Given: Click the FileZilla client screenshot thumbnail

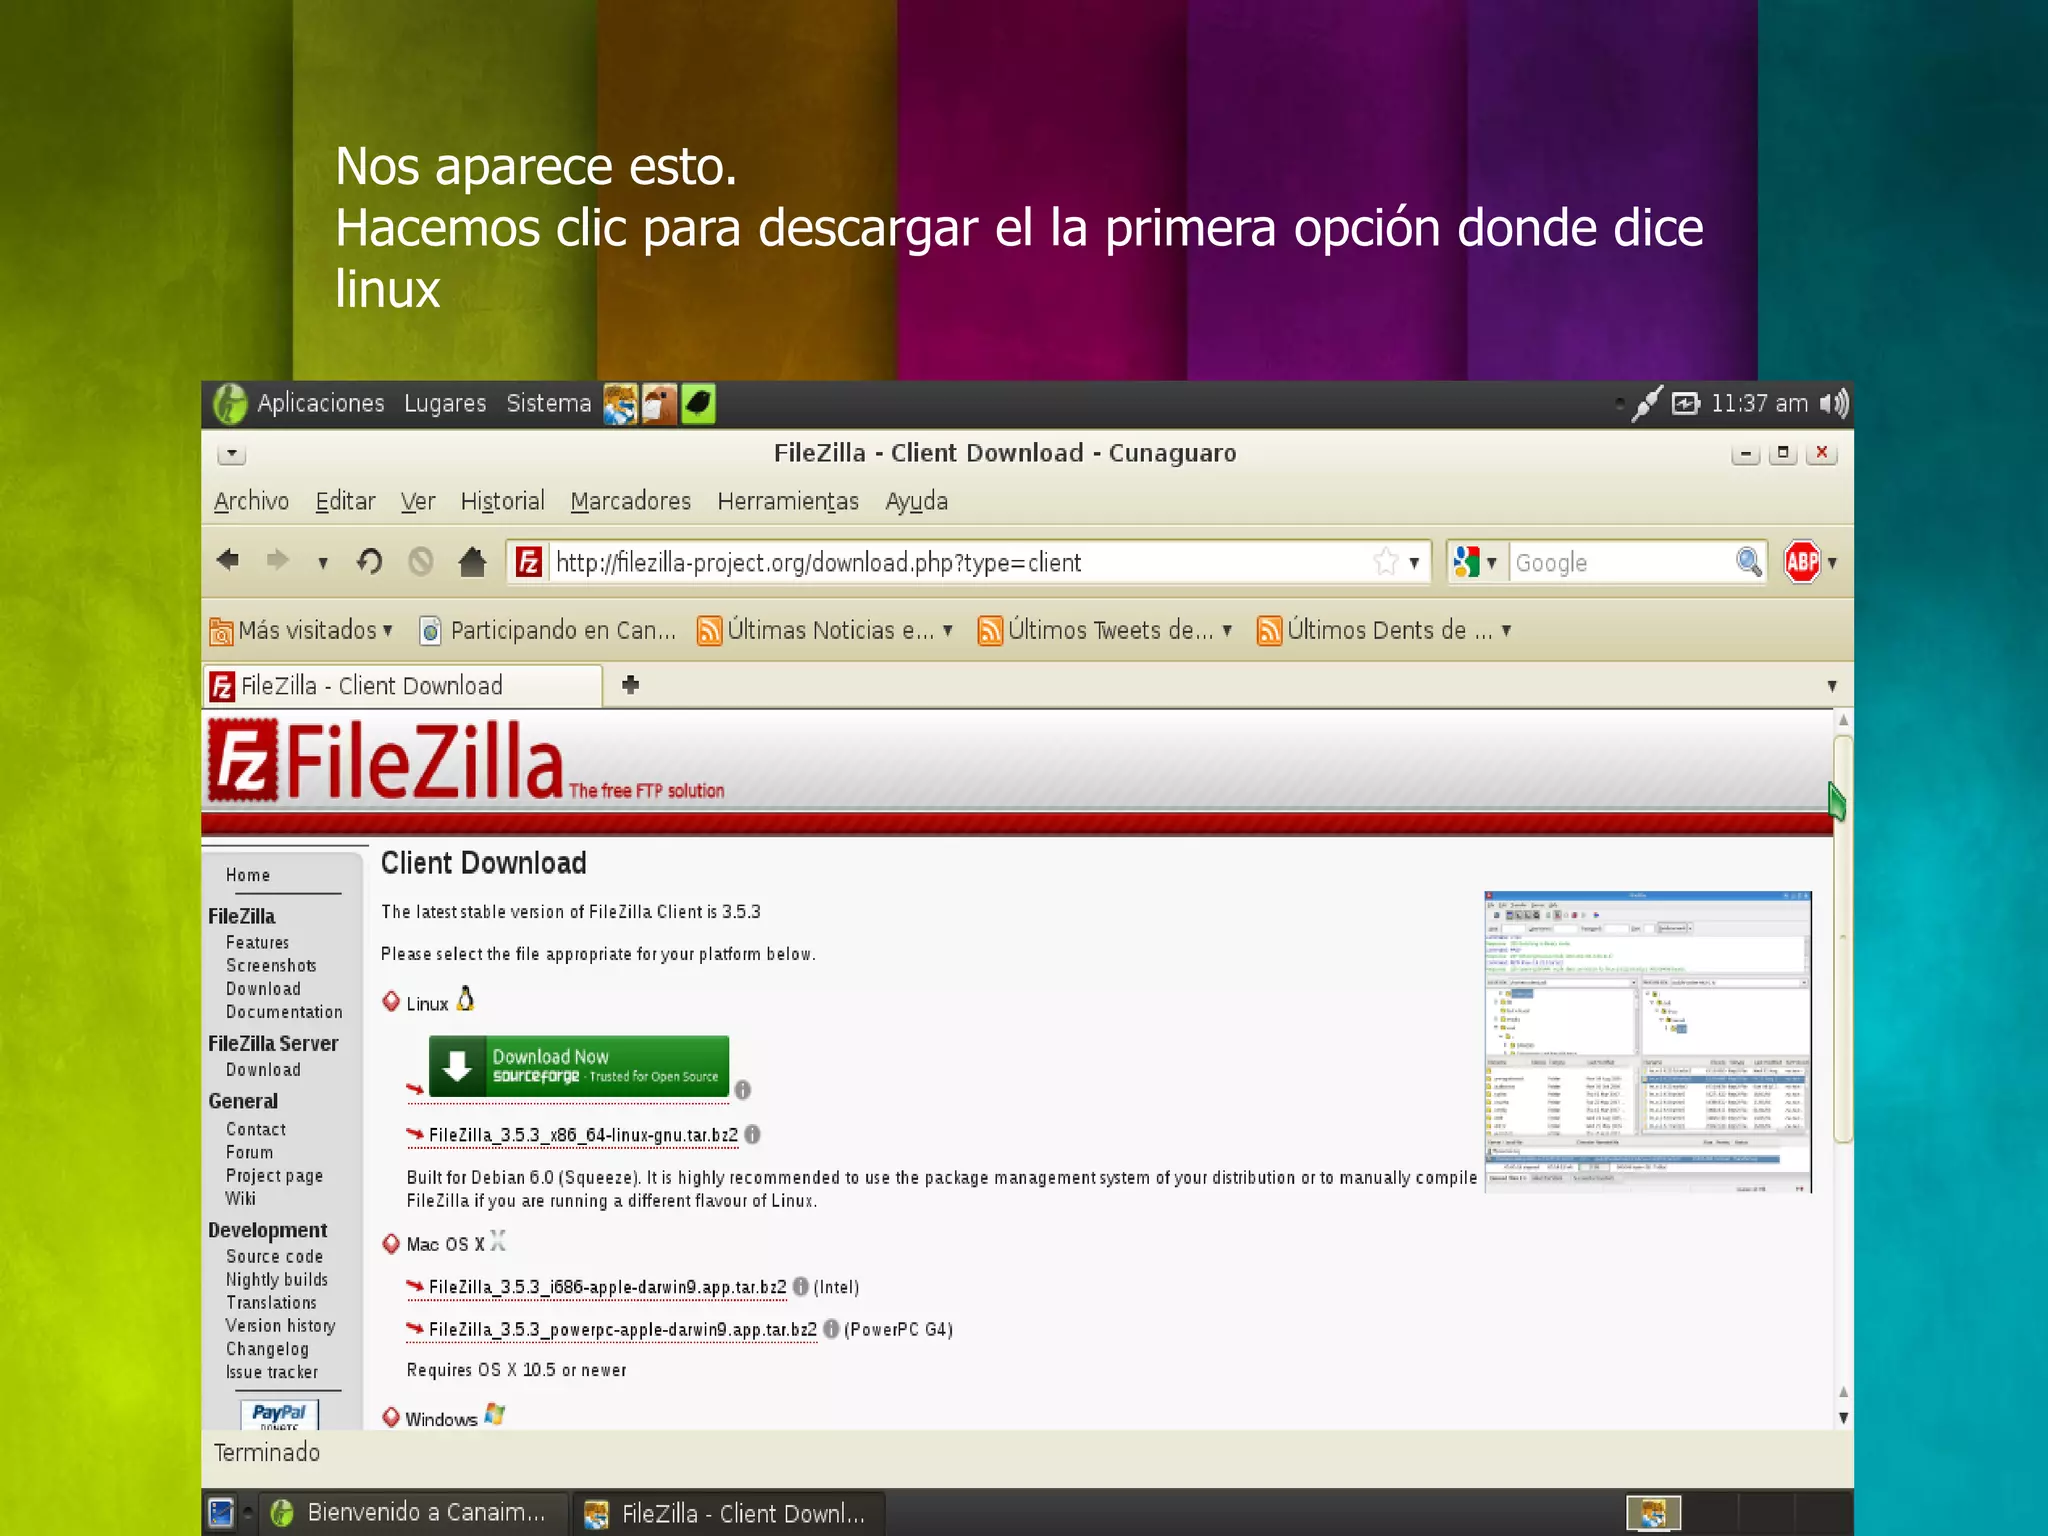Looking at the screenshot, I should pyautogui.click(x=1648, y=1042).
